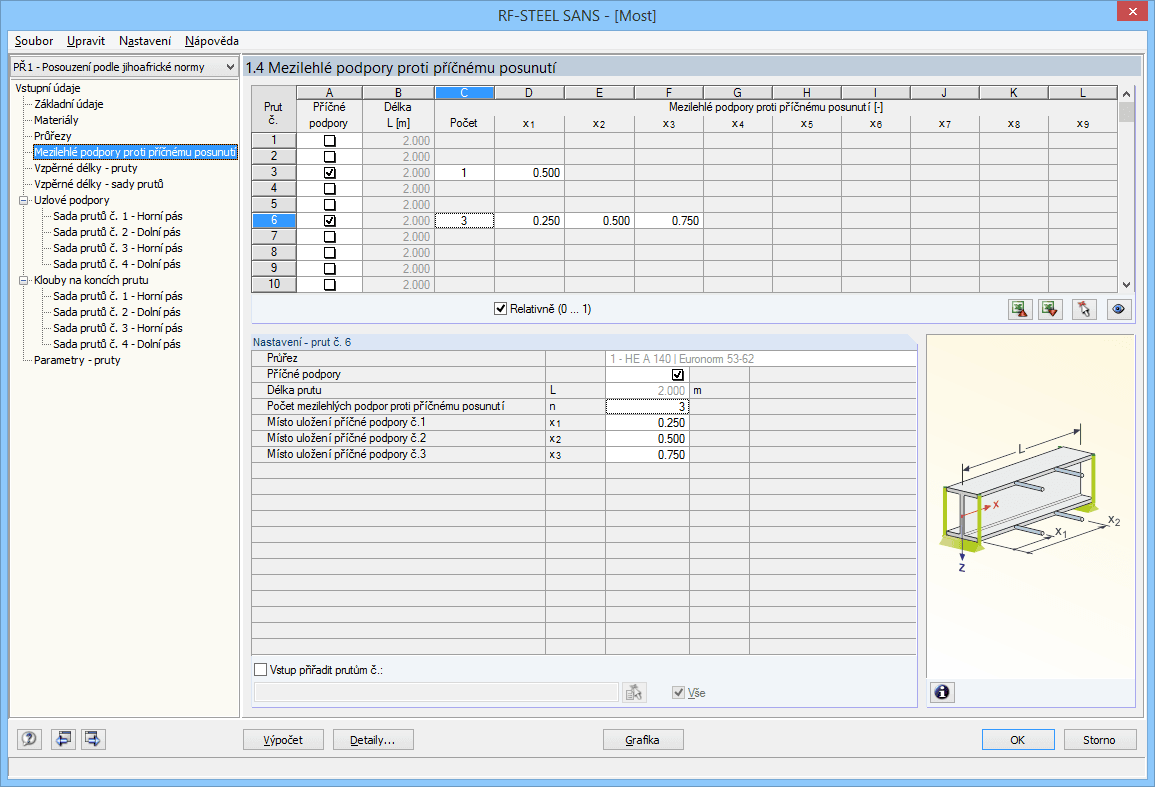Viewport: 1155px width, 787px height.
Task: Open Průřezy in the navigator tree
Action: [x=52, y=136]
